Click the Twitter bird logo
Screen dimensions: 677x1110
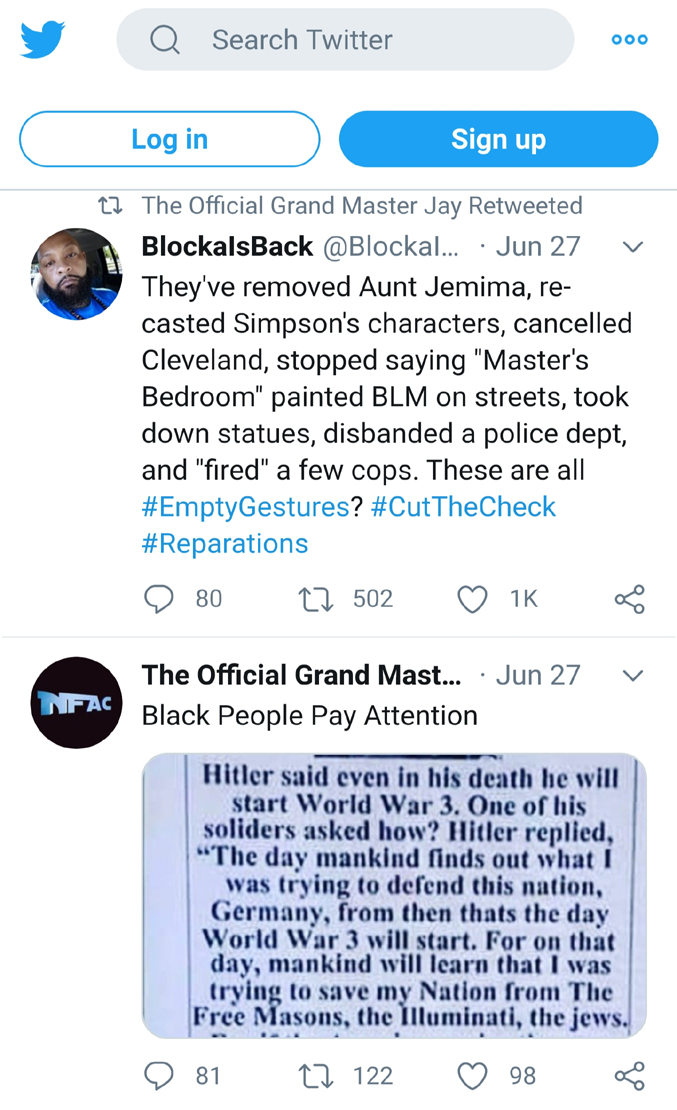click(x=43, y=40)
